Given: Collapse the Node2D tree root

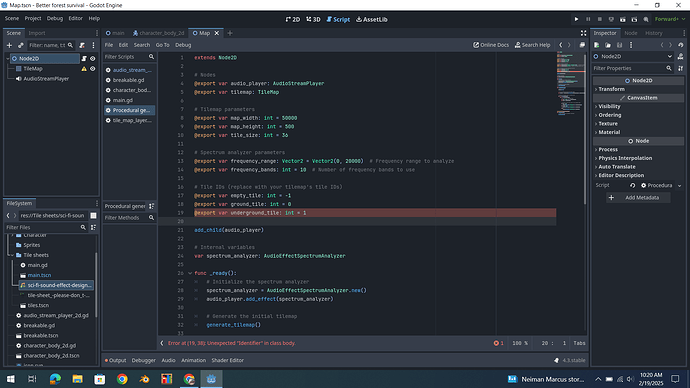Looking at the screenshot, I should [x=7, y=59].
